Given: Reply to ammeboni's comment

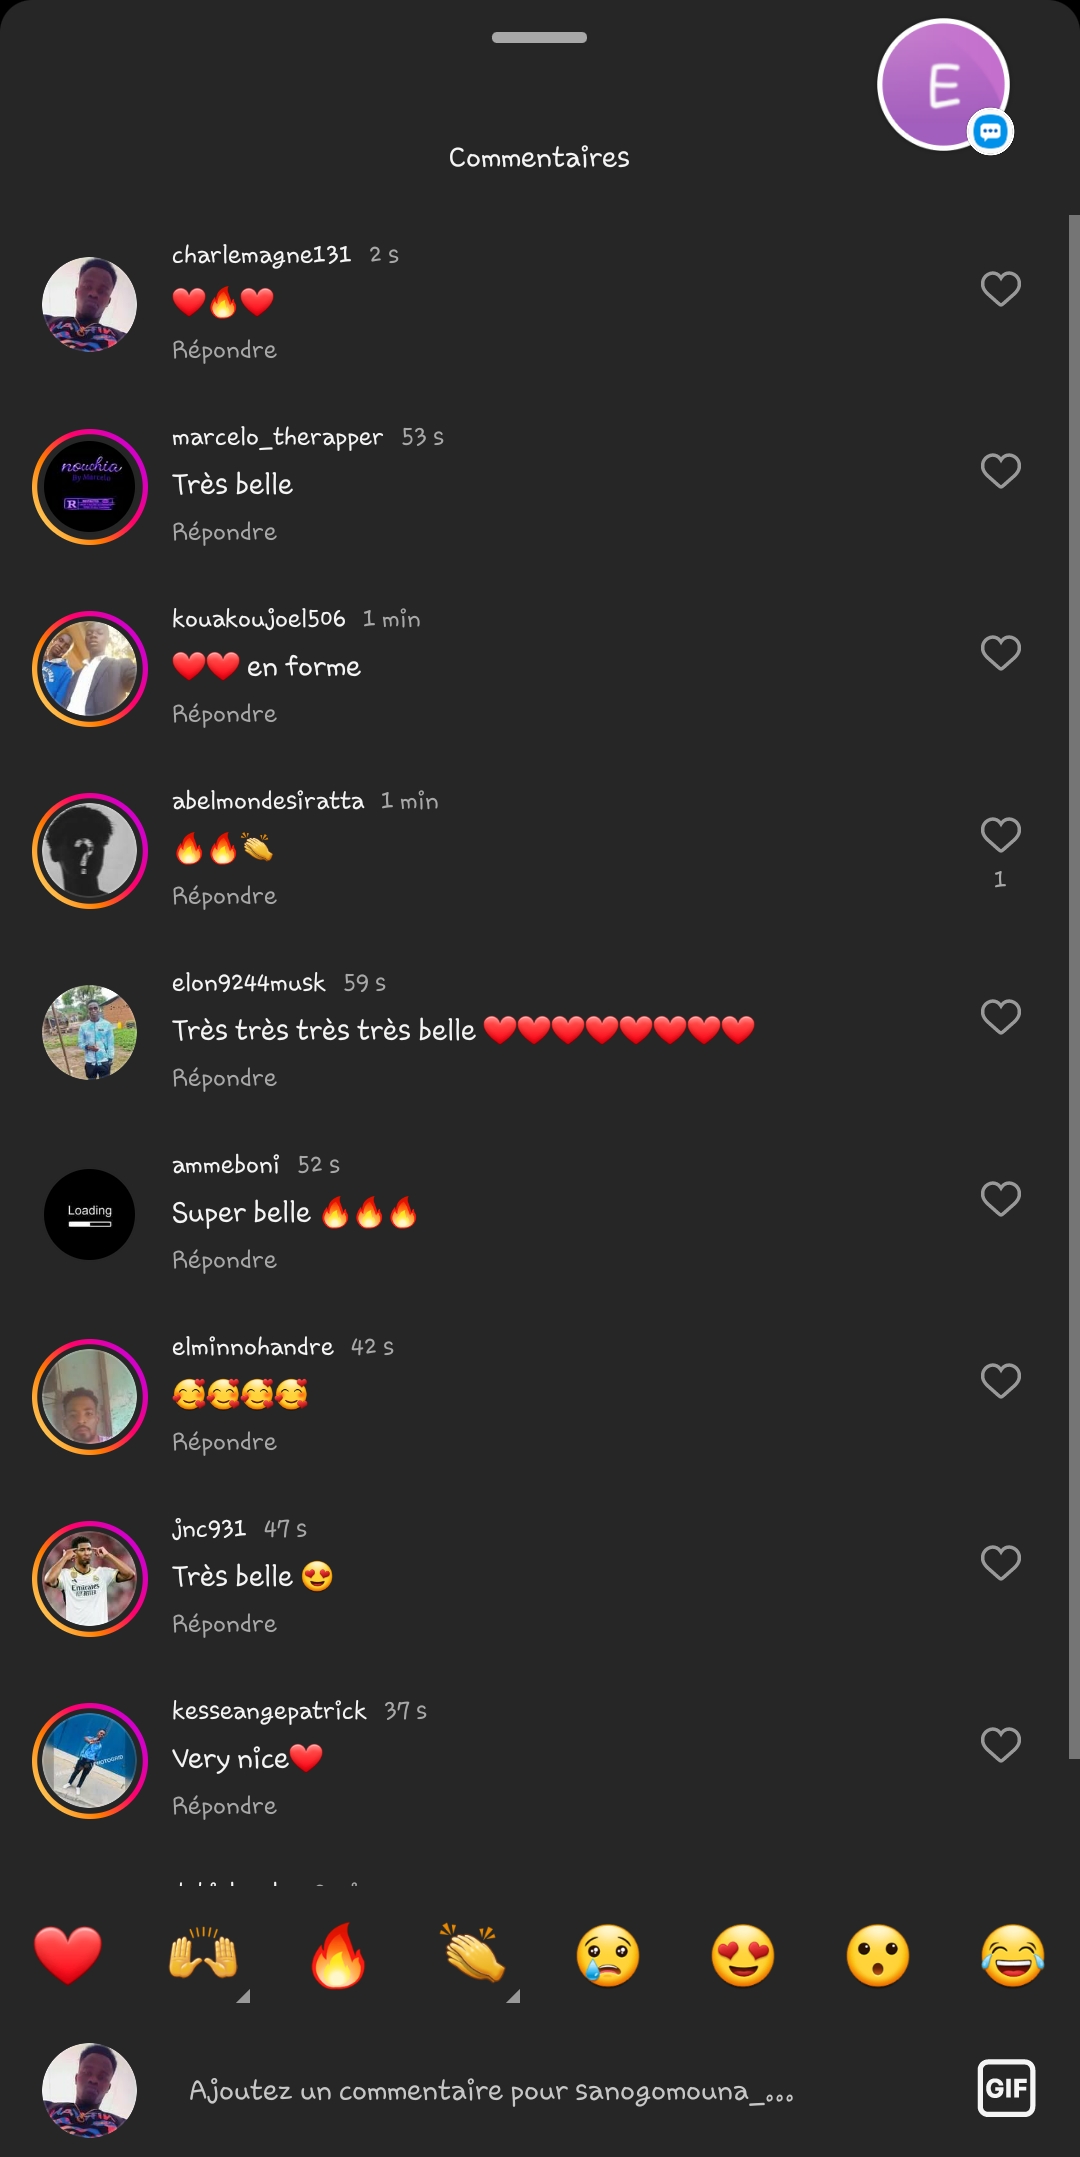Looking at the screenshot, I should point(224,1260).
